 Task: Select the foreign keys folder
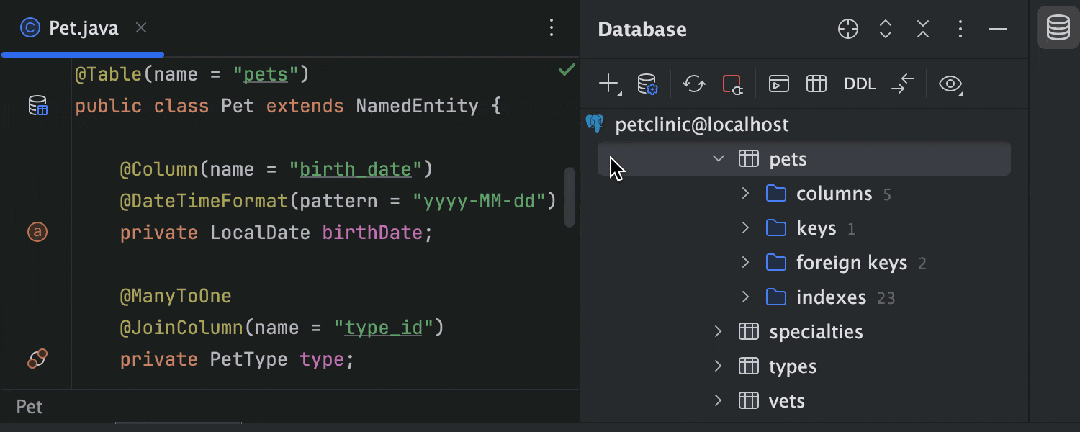click(x=851, y=263)
